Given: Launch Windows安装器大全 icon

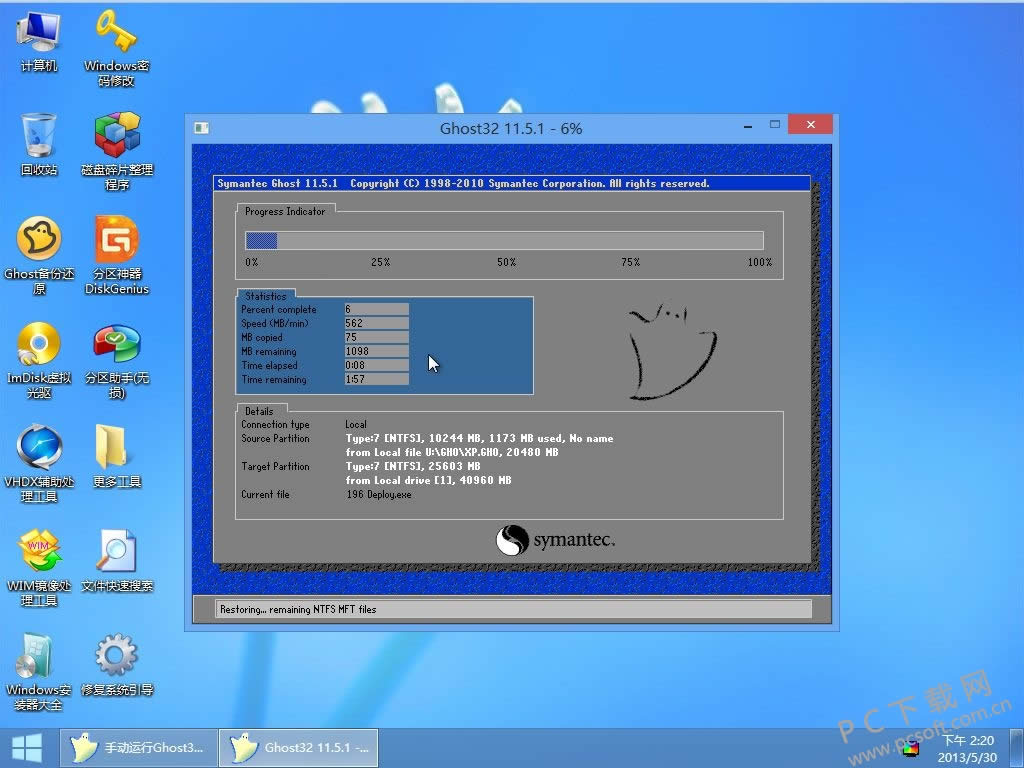Looking at the screenshot, I should (39, 657).
